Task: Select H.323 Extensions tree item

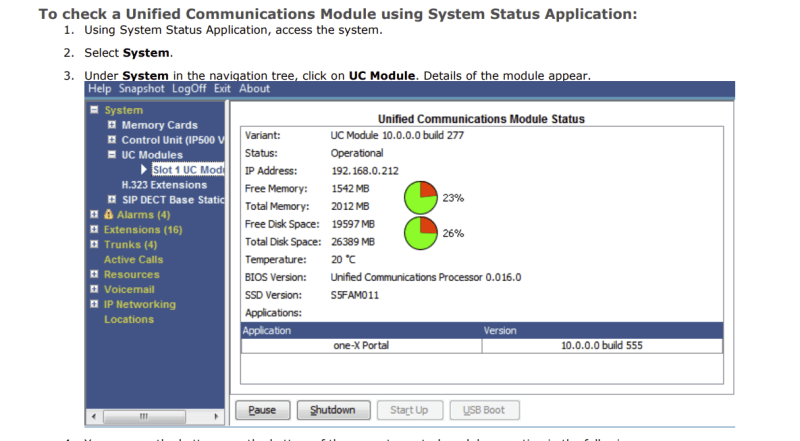Action: (164, 185)
